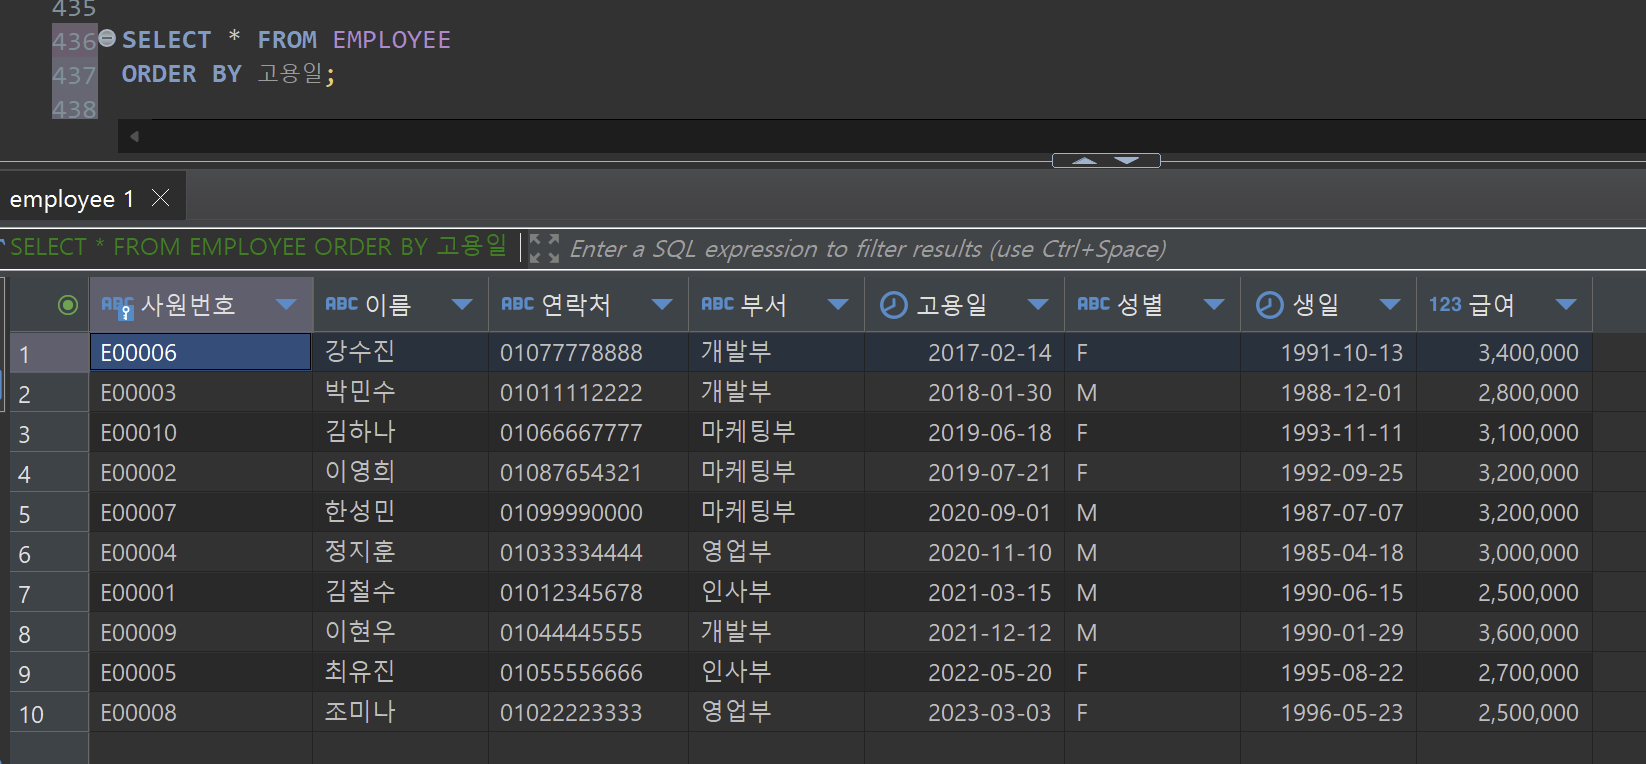Click the clock icon of 생일 column

pyautogui.click(x=1269, y=305)
